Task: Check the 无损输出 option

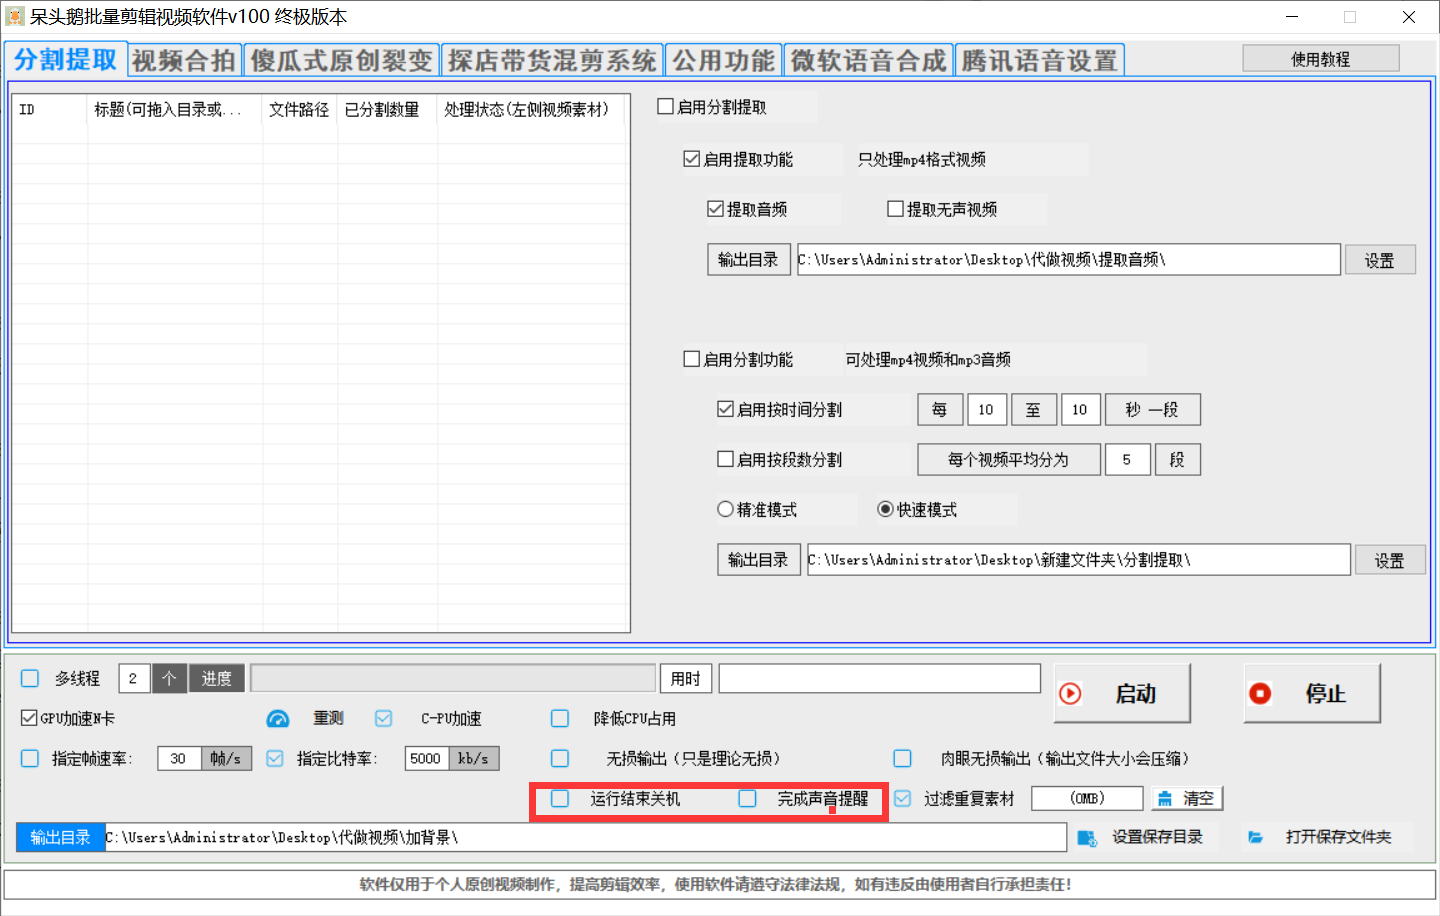Action: [x=560, y=759]
